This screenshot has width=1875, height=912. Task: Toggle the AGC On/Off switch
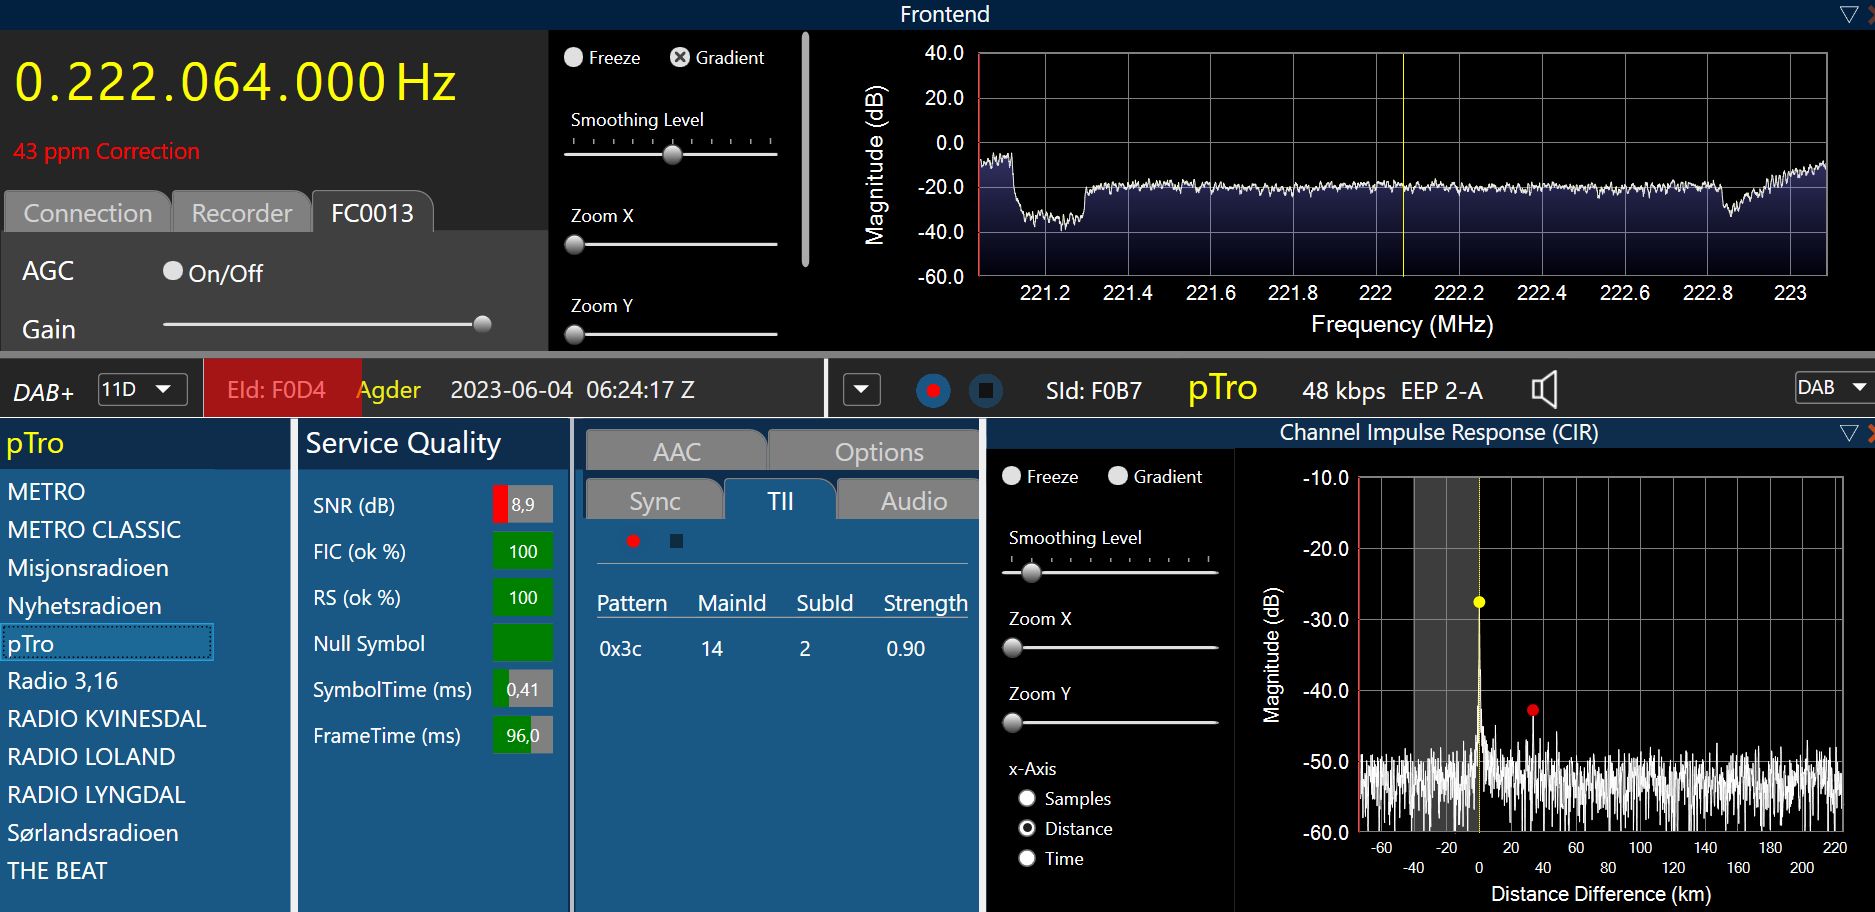tap(173, 271)
